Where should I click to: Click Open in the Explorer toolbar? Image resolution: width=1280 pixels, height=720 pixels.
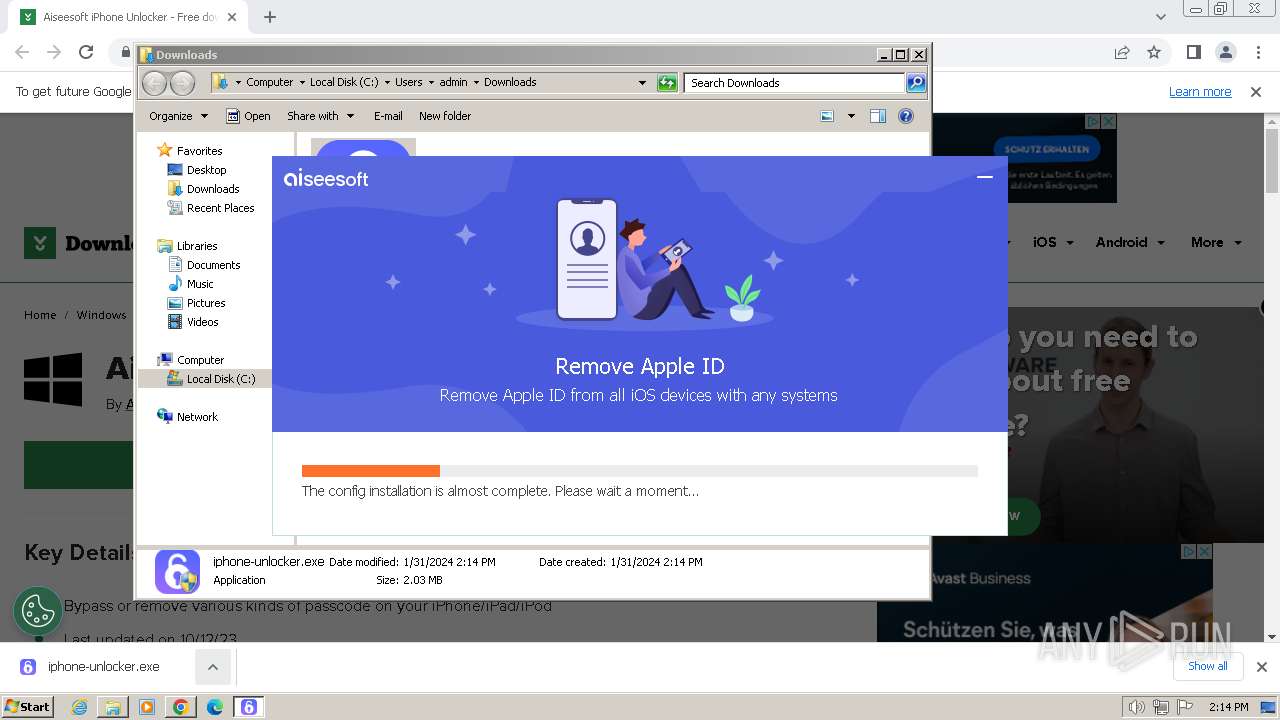coord(248,116)
